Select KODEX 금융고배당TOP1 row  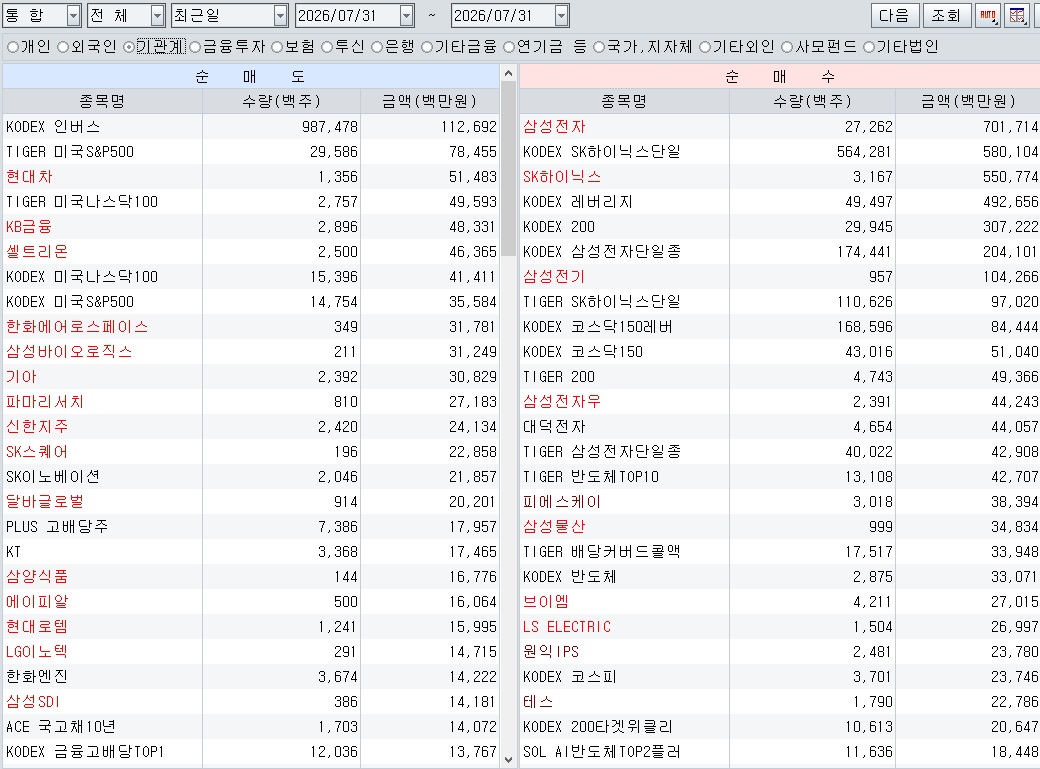[x=251, y=752]
